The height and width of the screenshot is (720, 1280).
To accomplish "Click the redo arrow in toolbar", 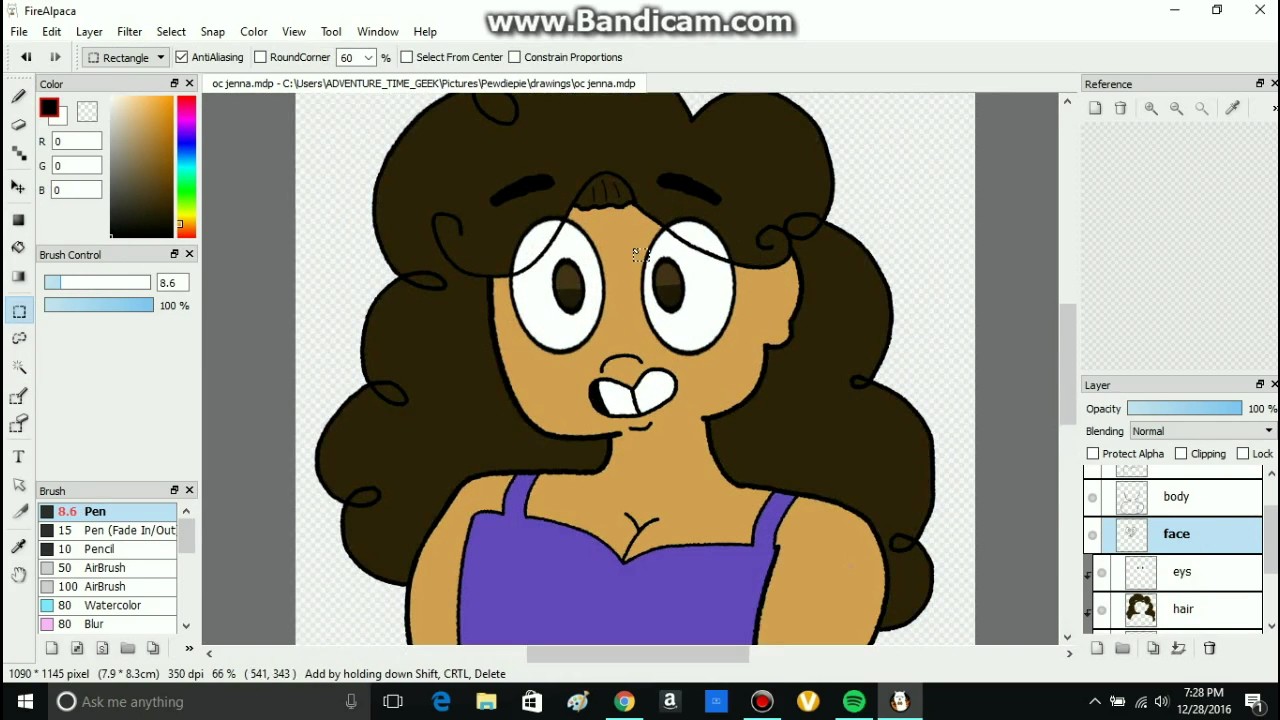I will click(55, 57).
